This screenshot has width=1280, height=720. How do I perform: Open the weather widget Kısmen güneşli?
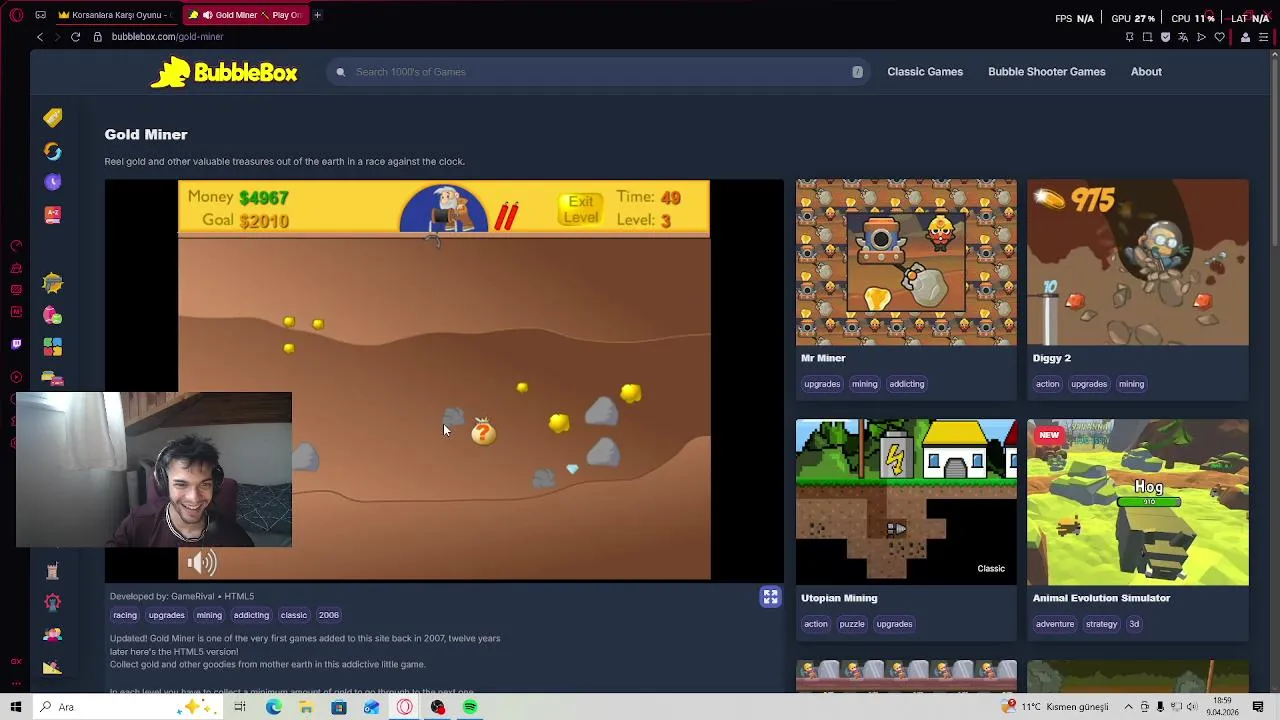(1056, 707)
